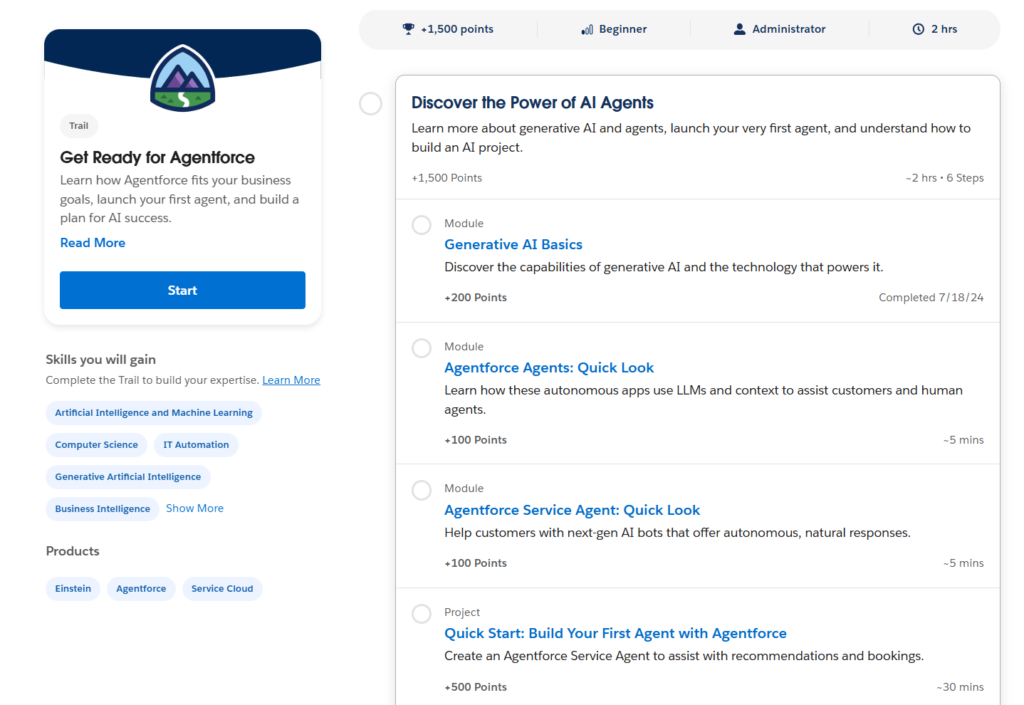This screenshot has height=705, width=1024.
Task: Click the Agentforce trail mountain badge icon
Action: [x=182, y=77]
